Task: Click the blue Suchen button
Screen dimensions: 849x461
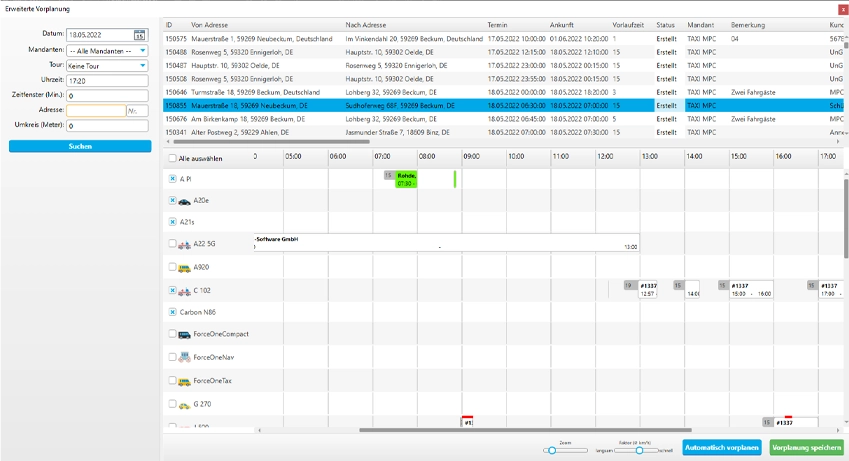Action: coord(80,146)
